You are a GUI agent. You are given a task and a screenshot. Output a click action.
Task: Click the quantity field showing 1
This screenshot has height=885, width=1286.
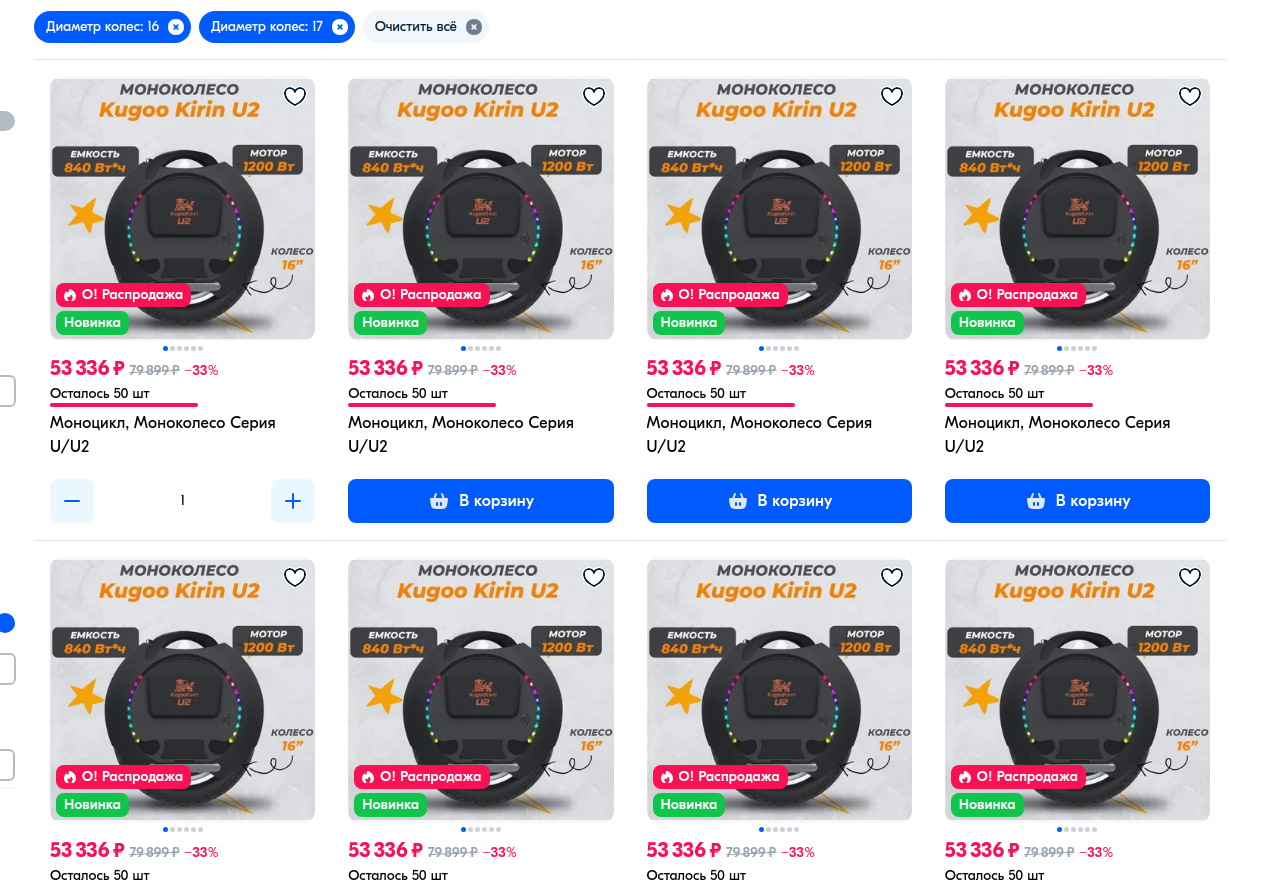coord(182,501)
